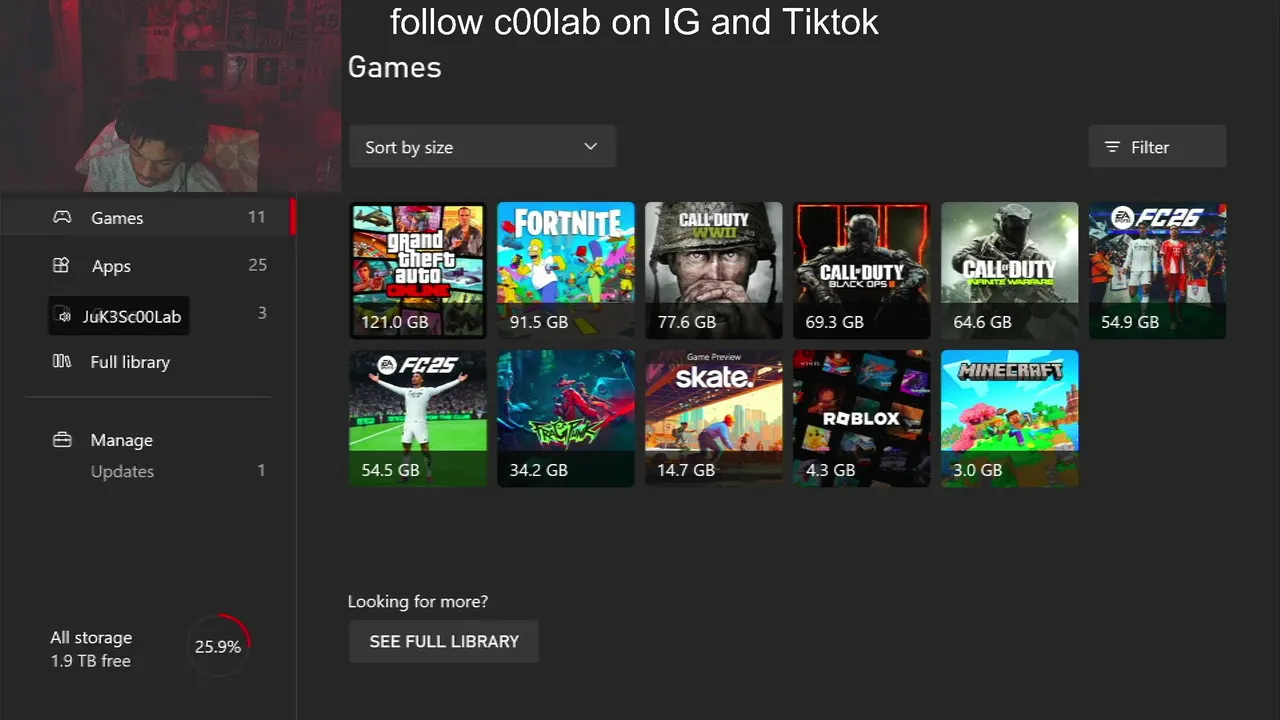
Task: Select the Updates item under Manage
Action: tap(122, 471)
